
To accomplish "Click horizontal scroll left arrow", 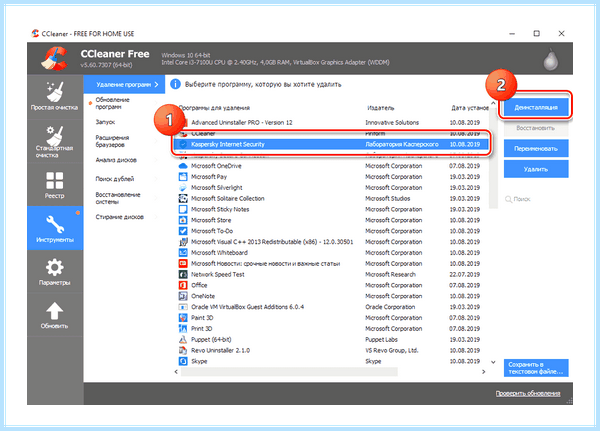I will [176, 372].
